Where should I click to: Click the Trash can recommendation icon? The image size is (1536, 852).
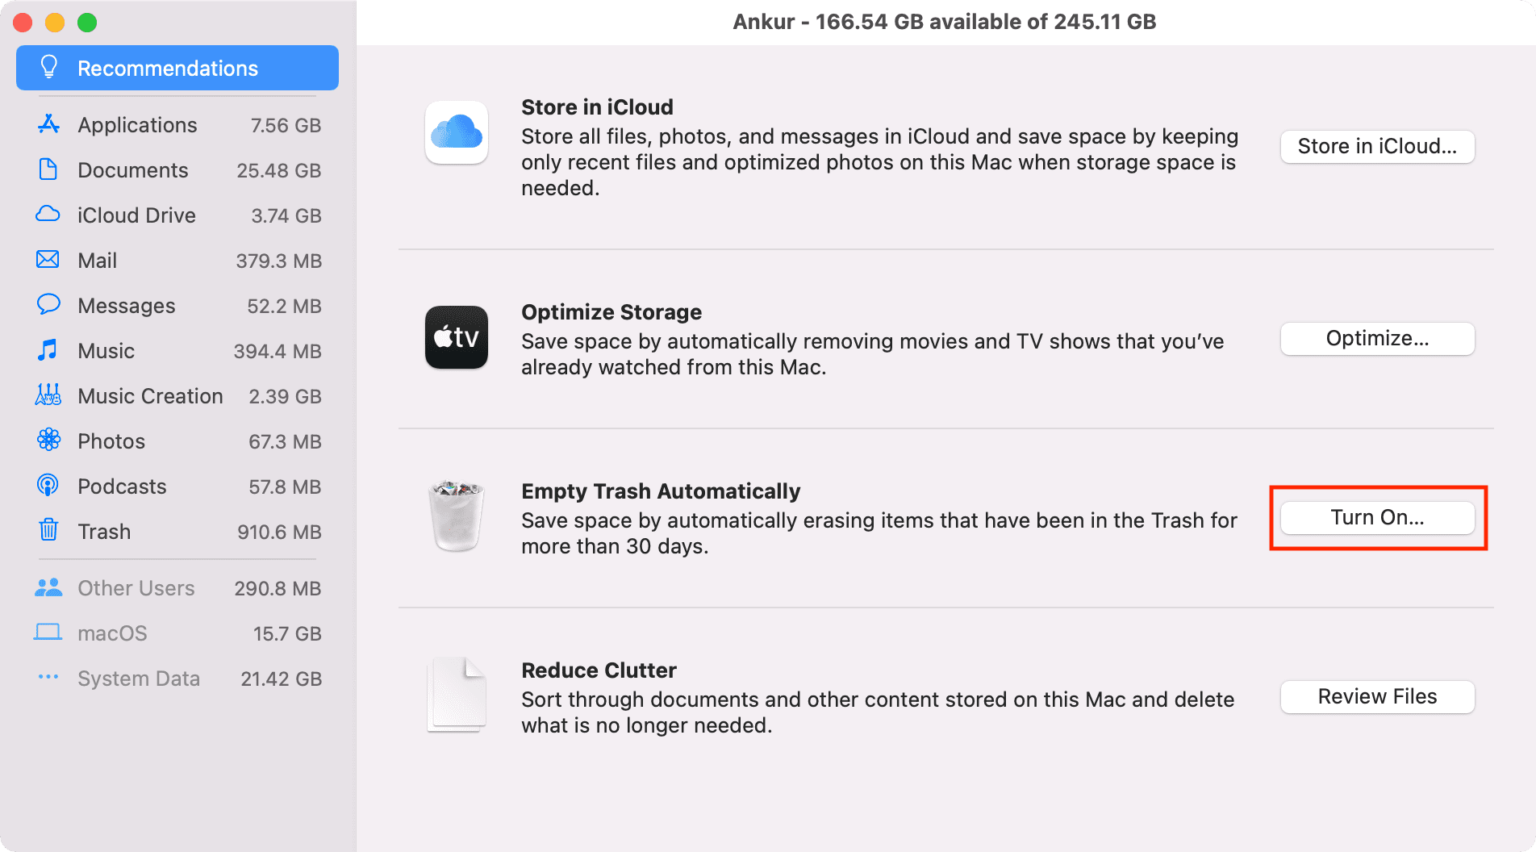click(456, 516)
